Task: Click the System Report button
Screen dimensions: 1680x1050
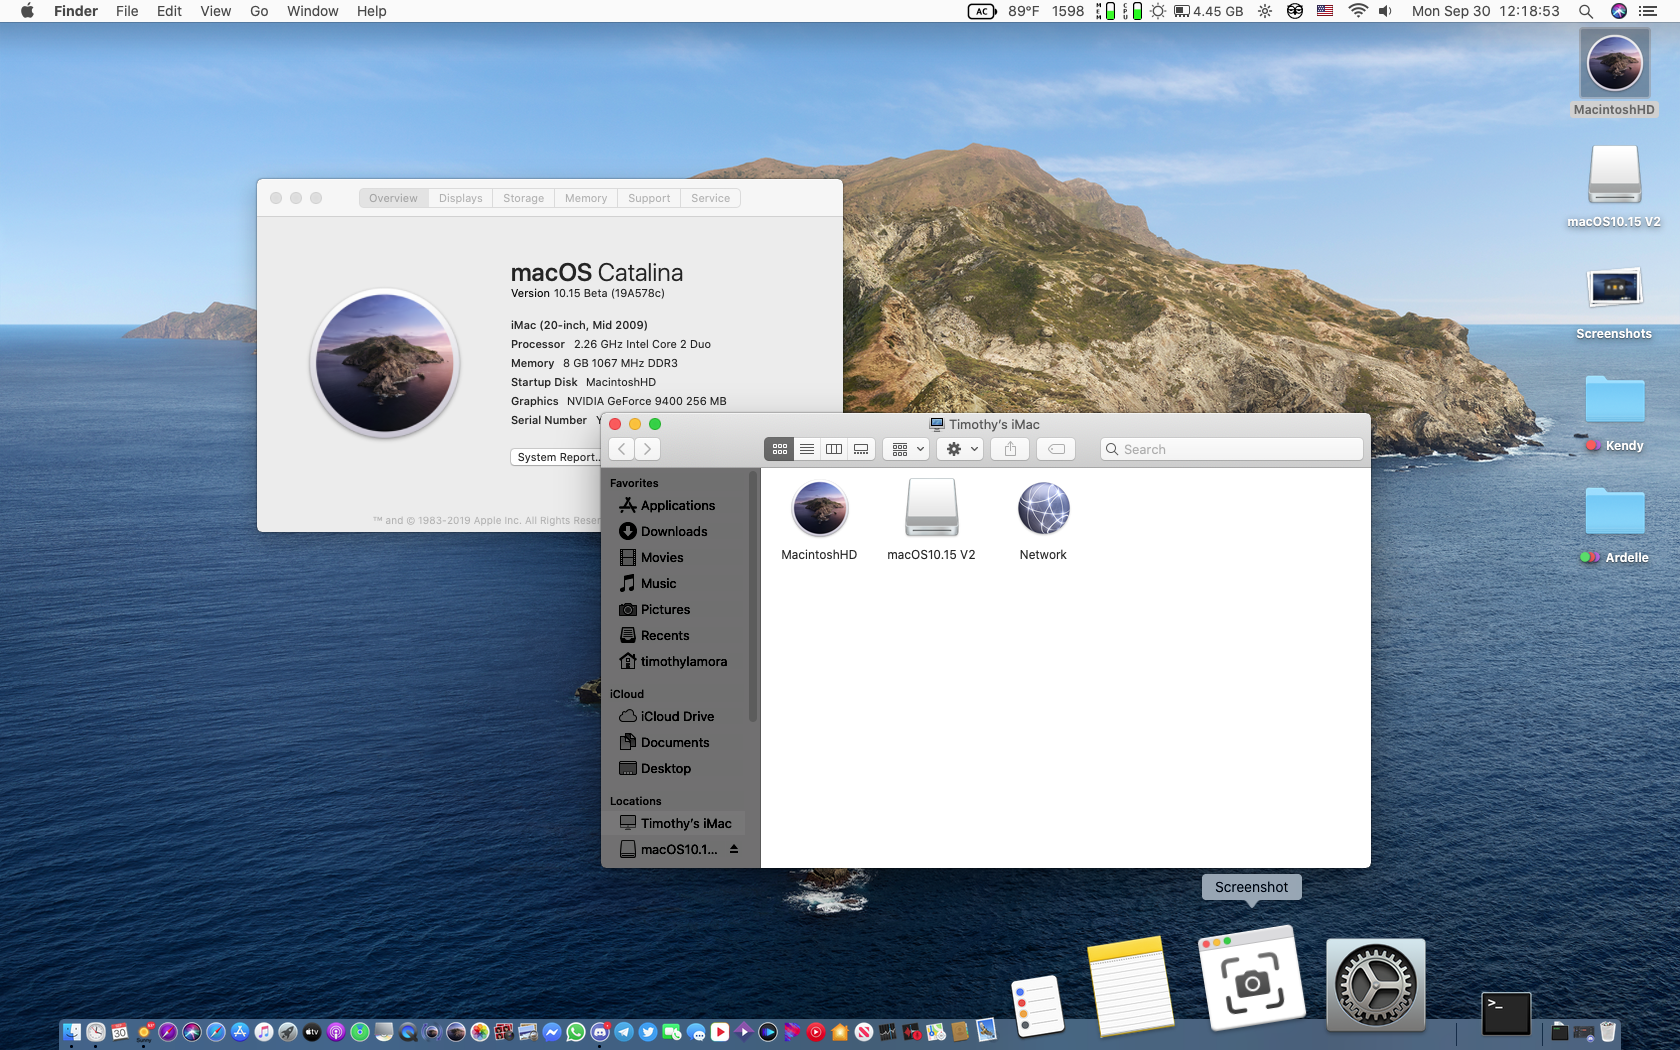Action: [556, 457]
